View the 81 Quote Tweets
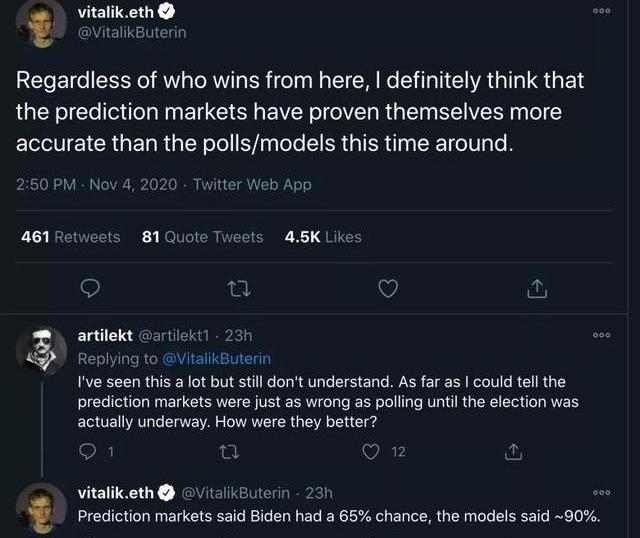 pos(202,237)
